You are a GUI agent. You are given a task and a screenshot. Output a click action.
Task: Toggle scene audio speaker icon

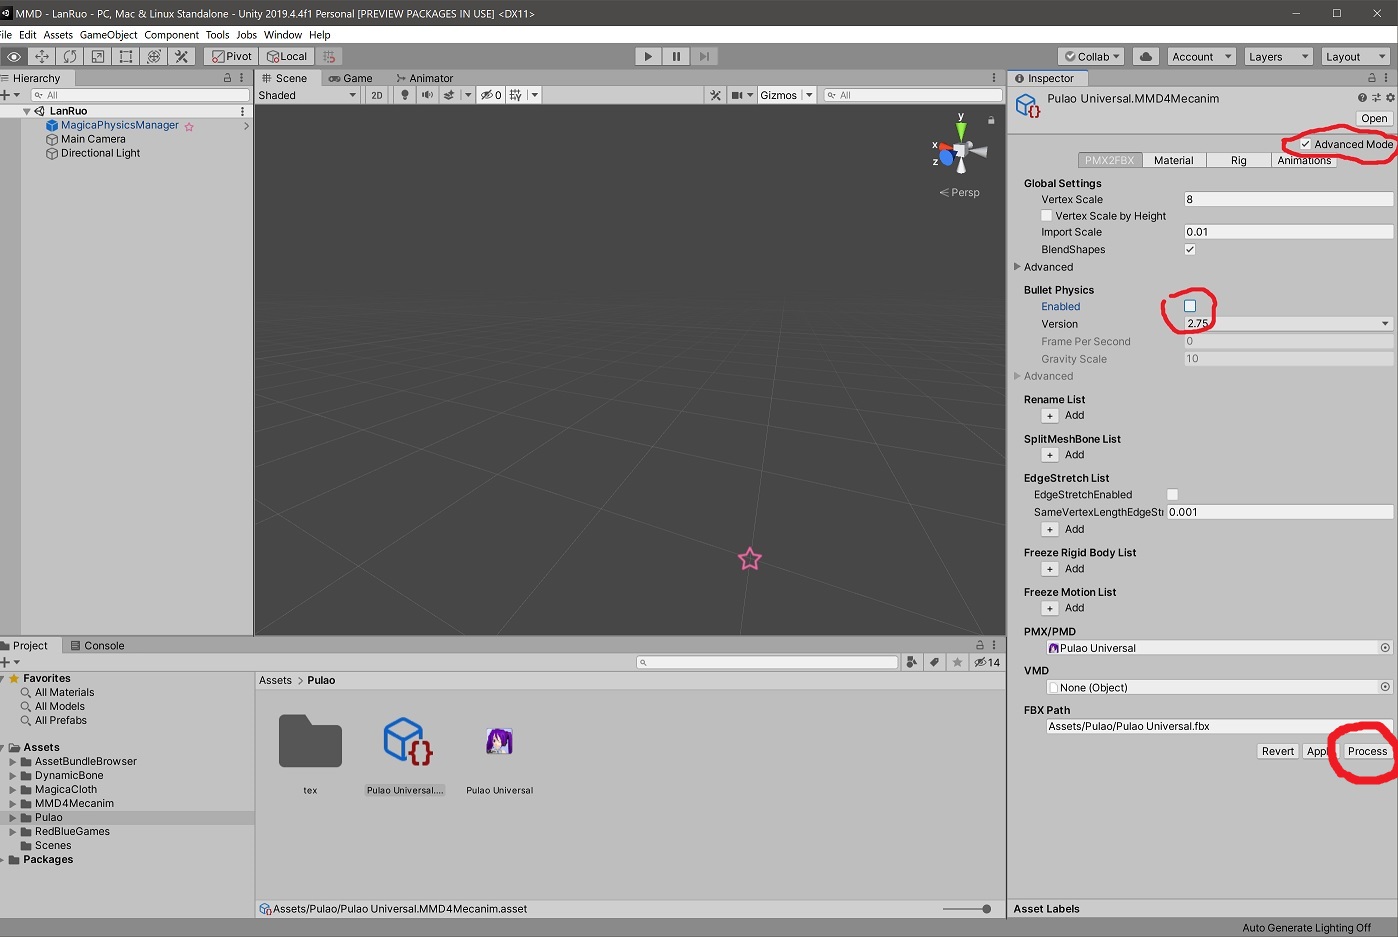(427, 95)
